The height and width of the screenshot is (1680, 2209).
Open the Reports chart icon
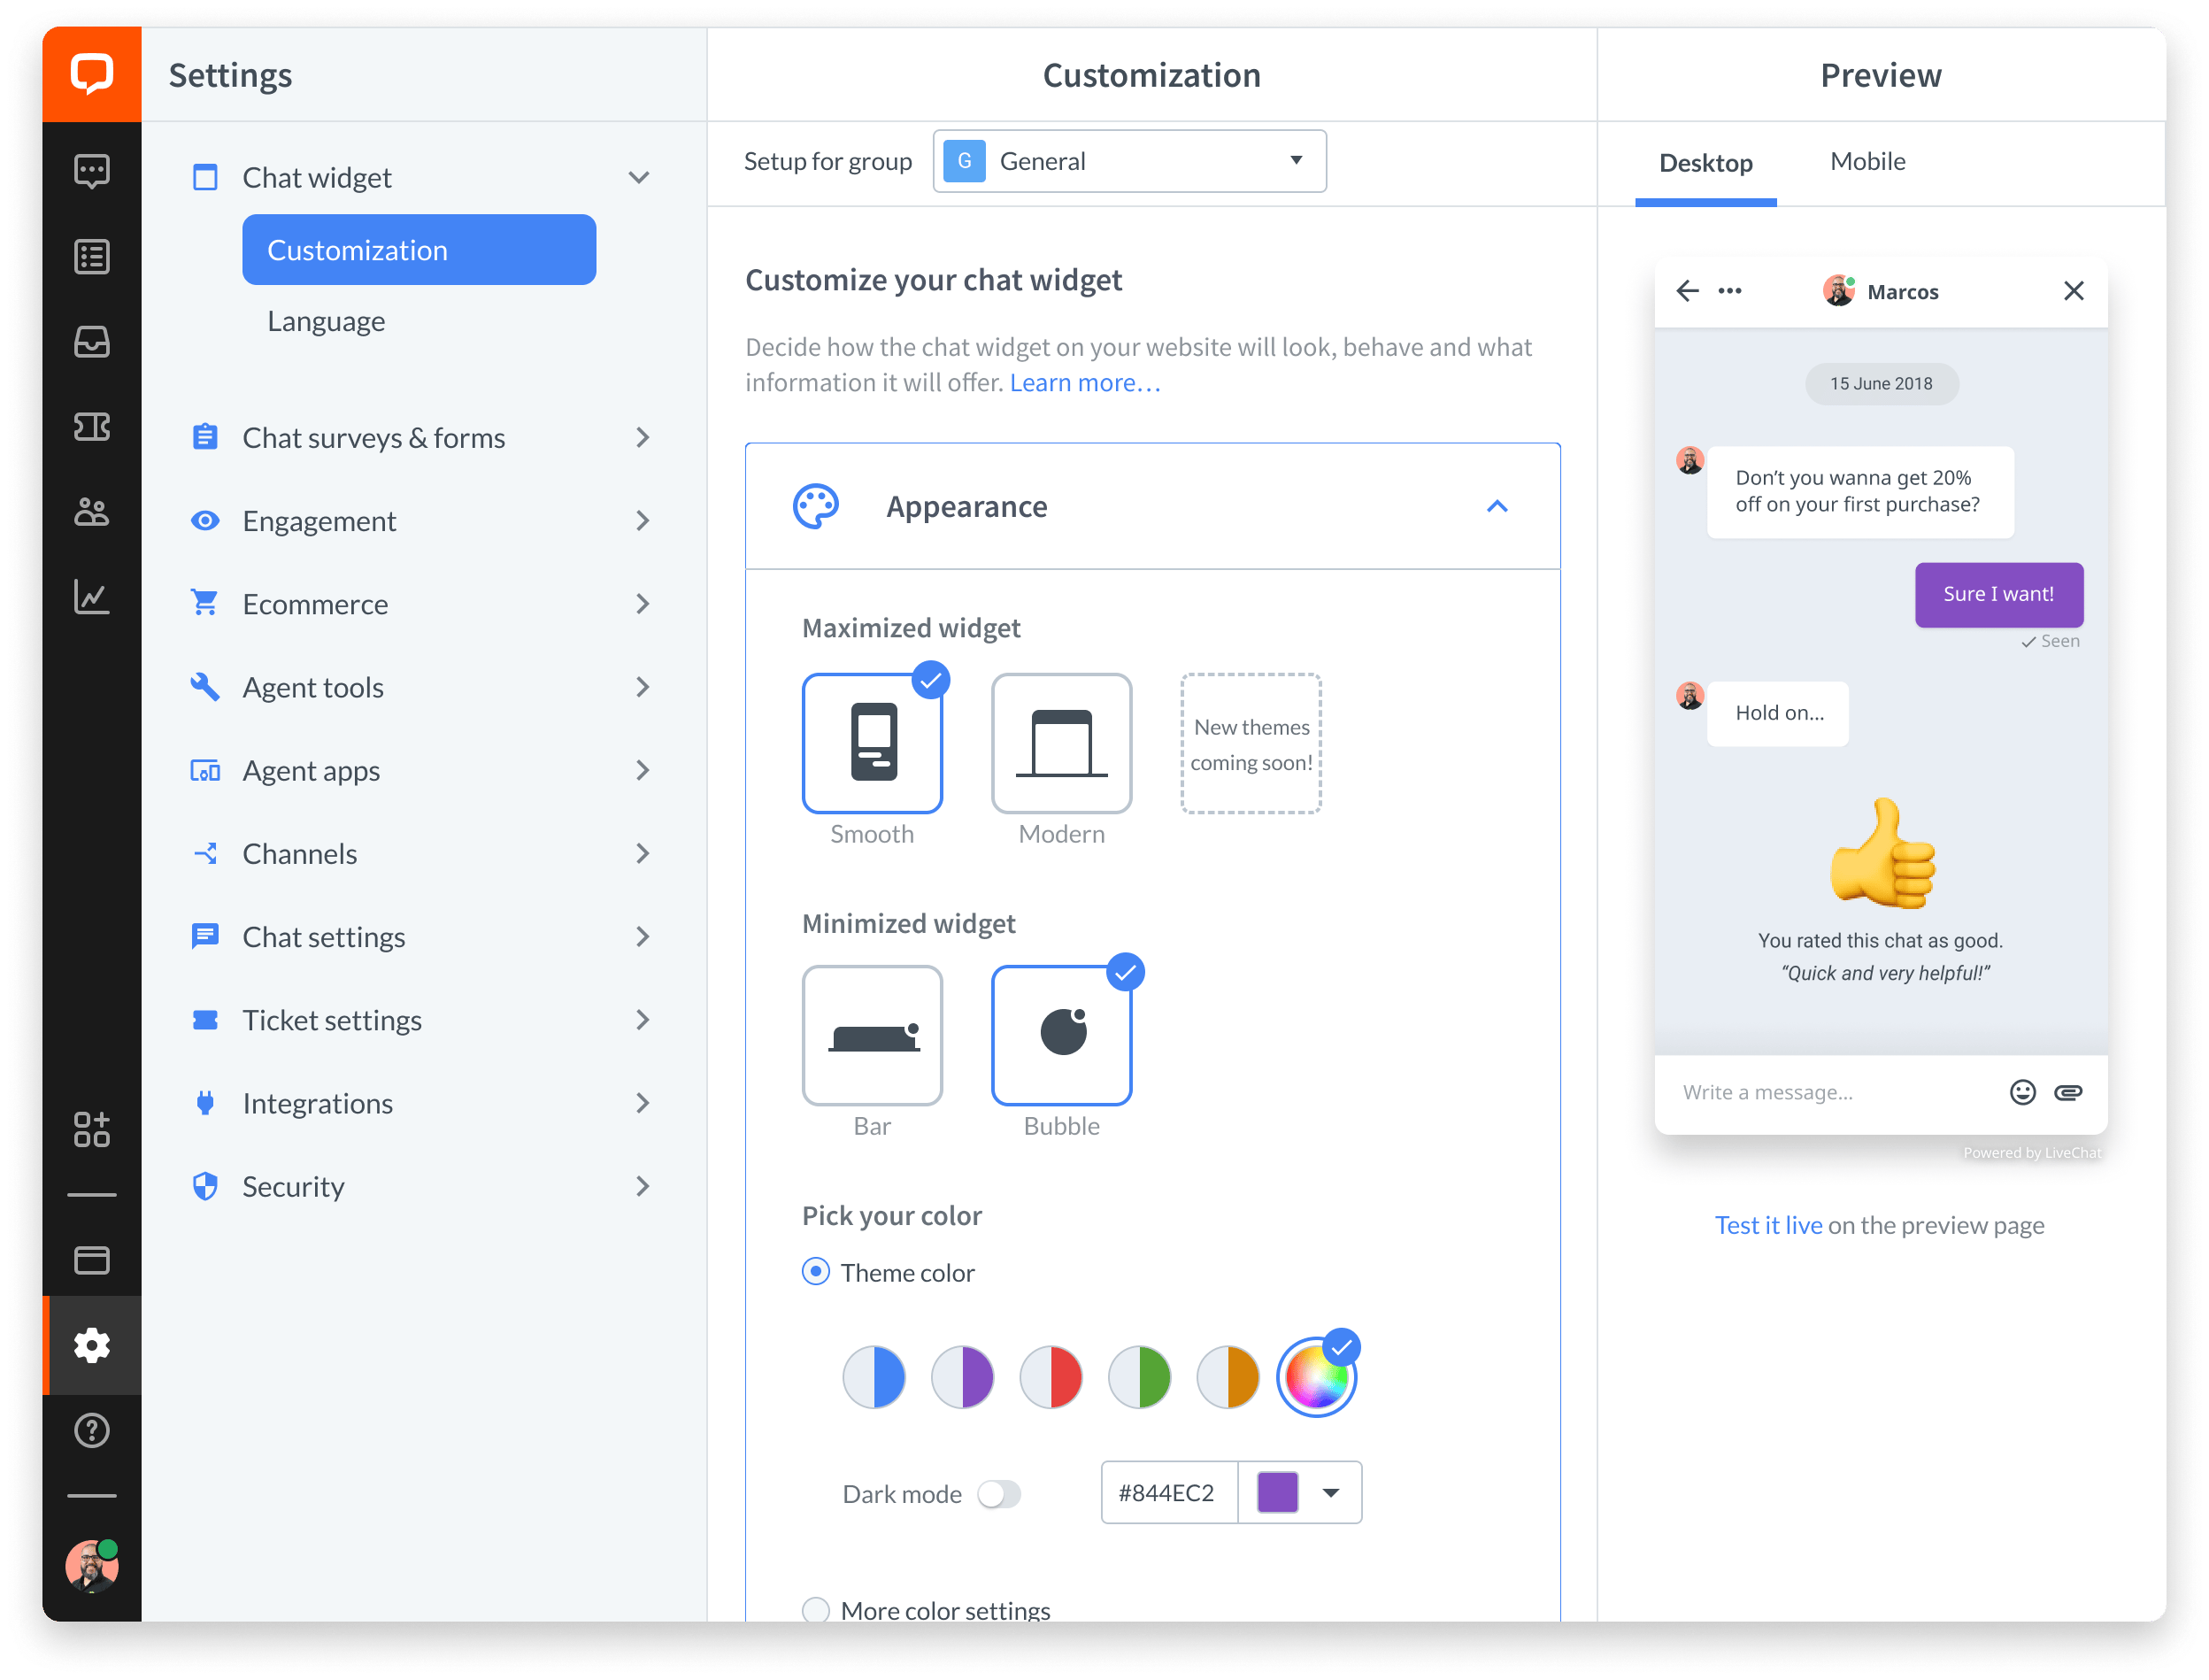coord(92,597)
